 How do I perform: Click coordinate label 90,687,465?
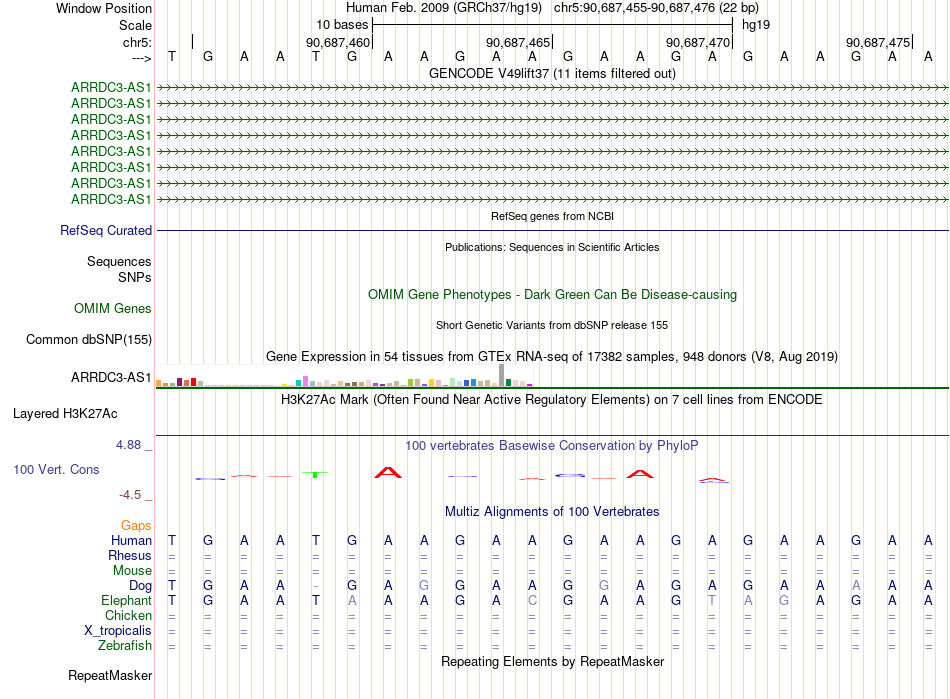[x=518, y=42]
